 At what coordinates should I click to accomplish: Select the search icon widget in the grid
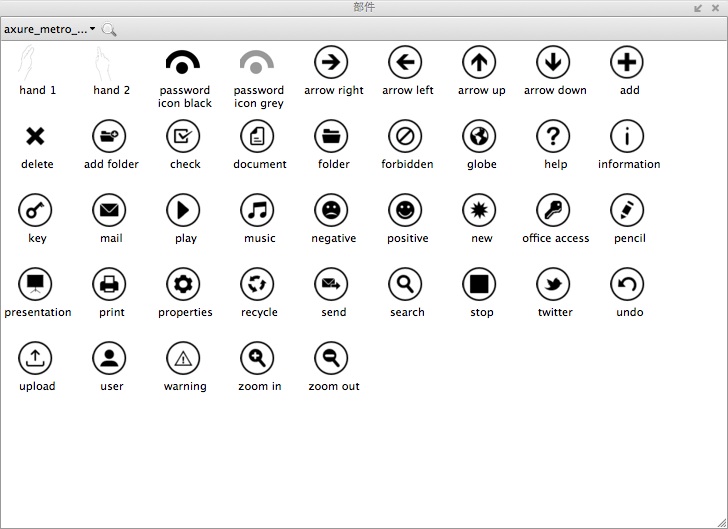coord(405,284)
